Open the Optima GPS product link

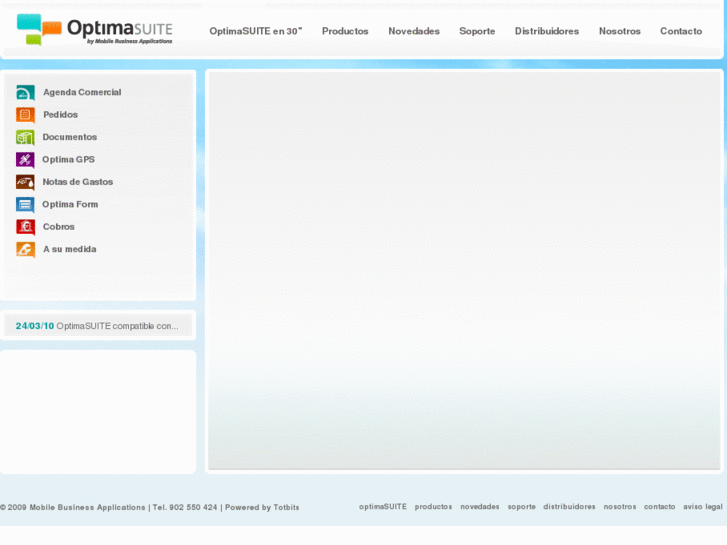68,159
